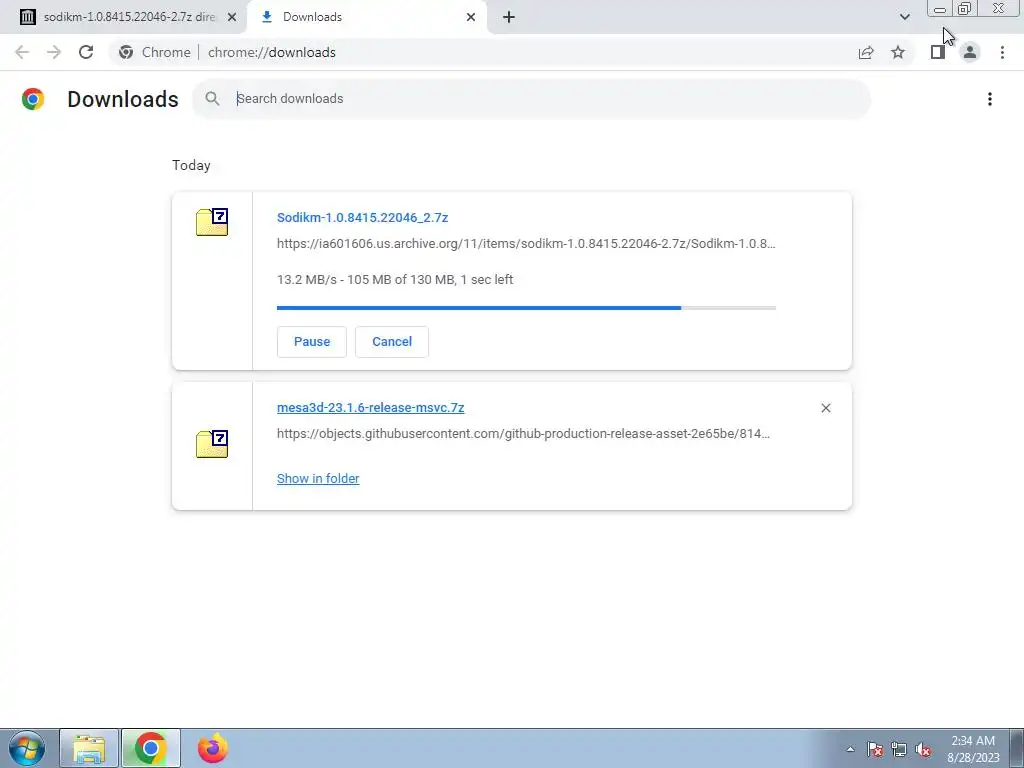Click the network tray icon
1024x768 pixels.
coord(899,749)
